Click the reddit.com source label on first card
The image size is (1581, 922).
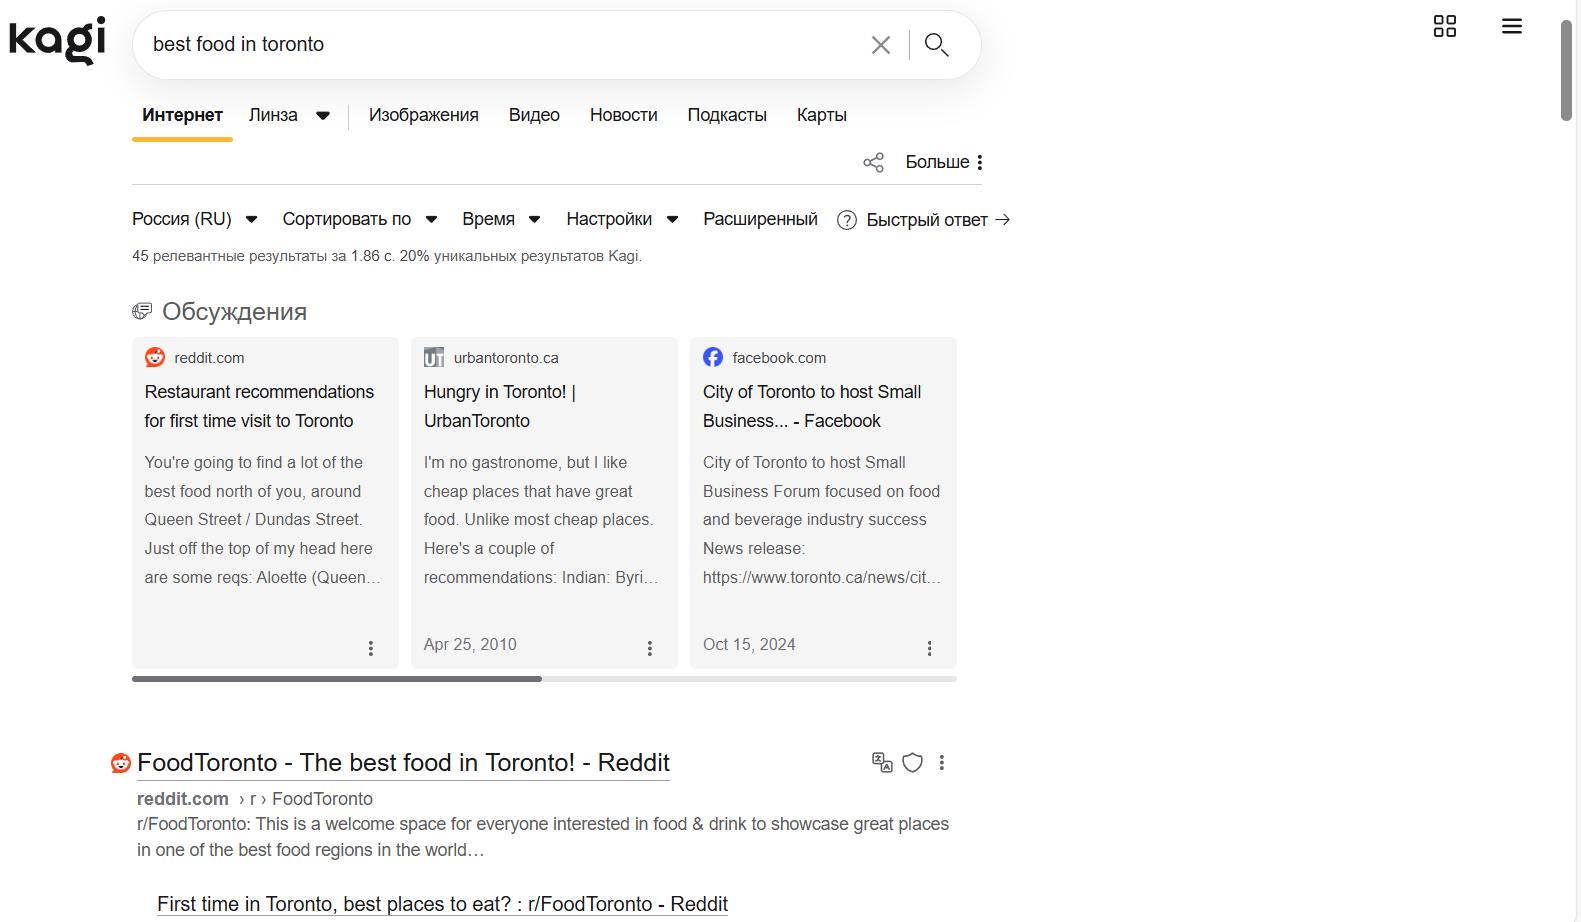[x=209, y=358]
